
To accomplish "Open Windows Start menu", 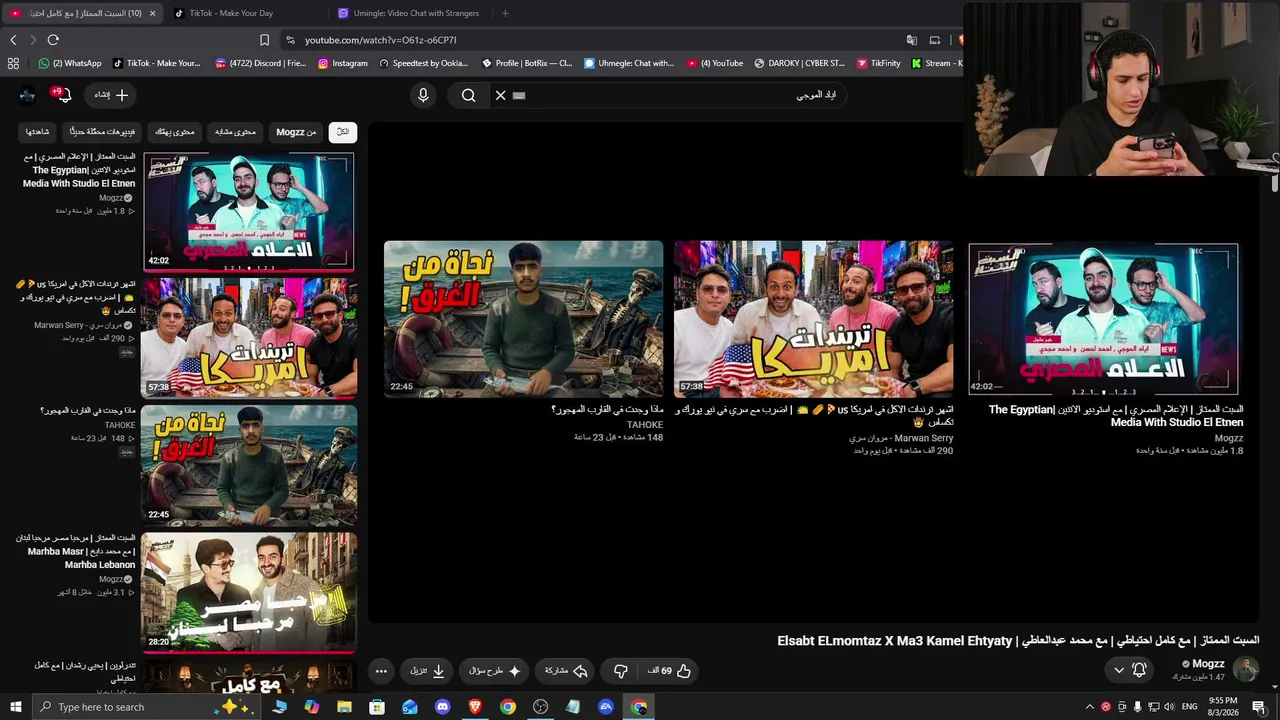I will tap(15, 707).
